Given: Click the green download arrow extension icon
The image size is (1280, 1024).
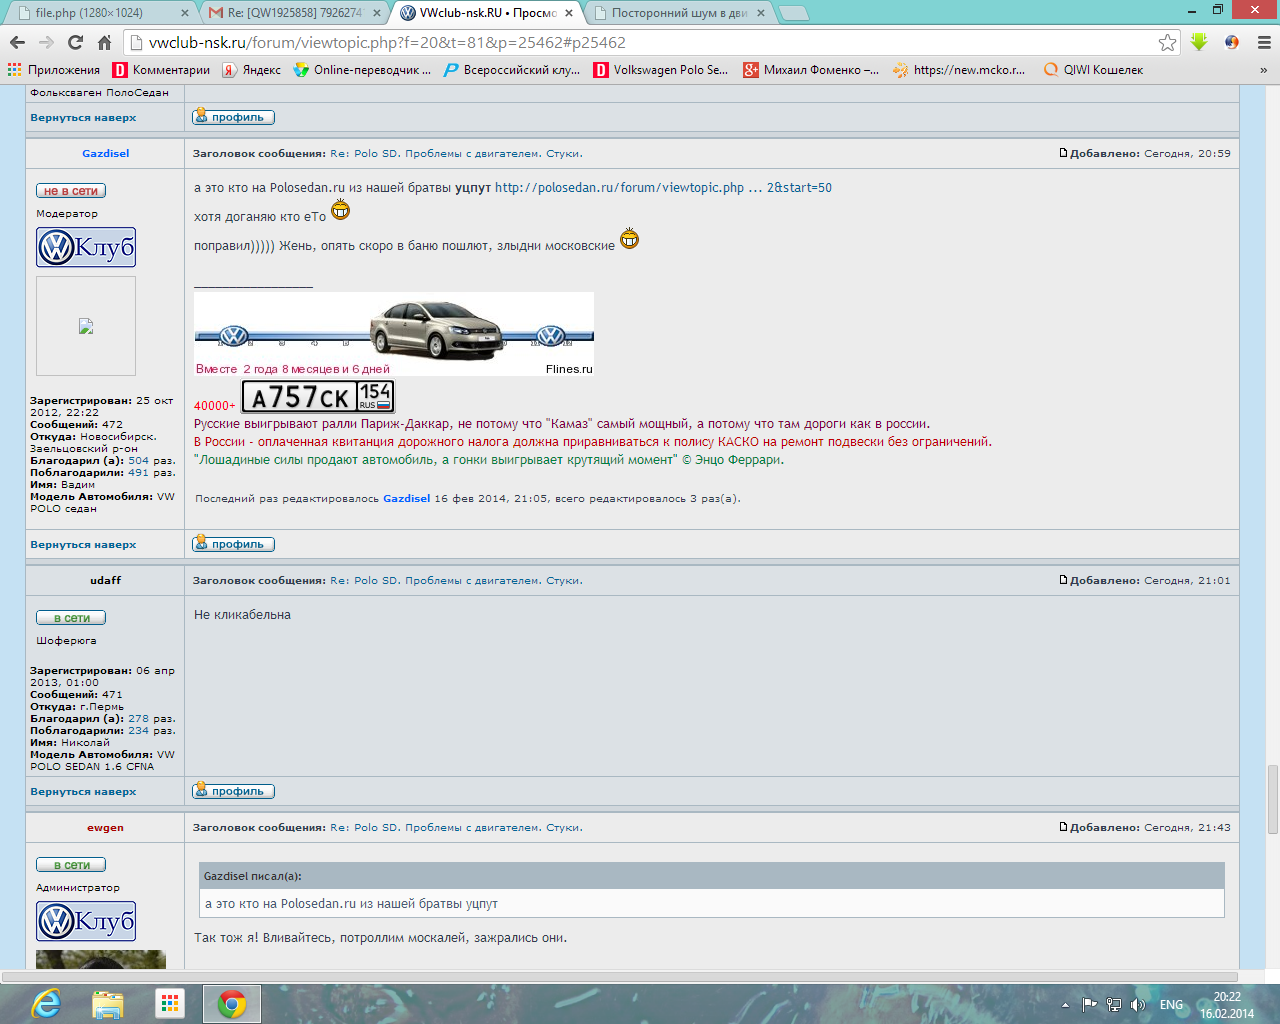Looking at the screenshot, I should (x=1199, y=42).
